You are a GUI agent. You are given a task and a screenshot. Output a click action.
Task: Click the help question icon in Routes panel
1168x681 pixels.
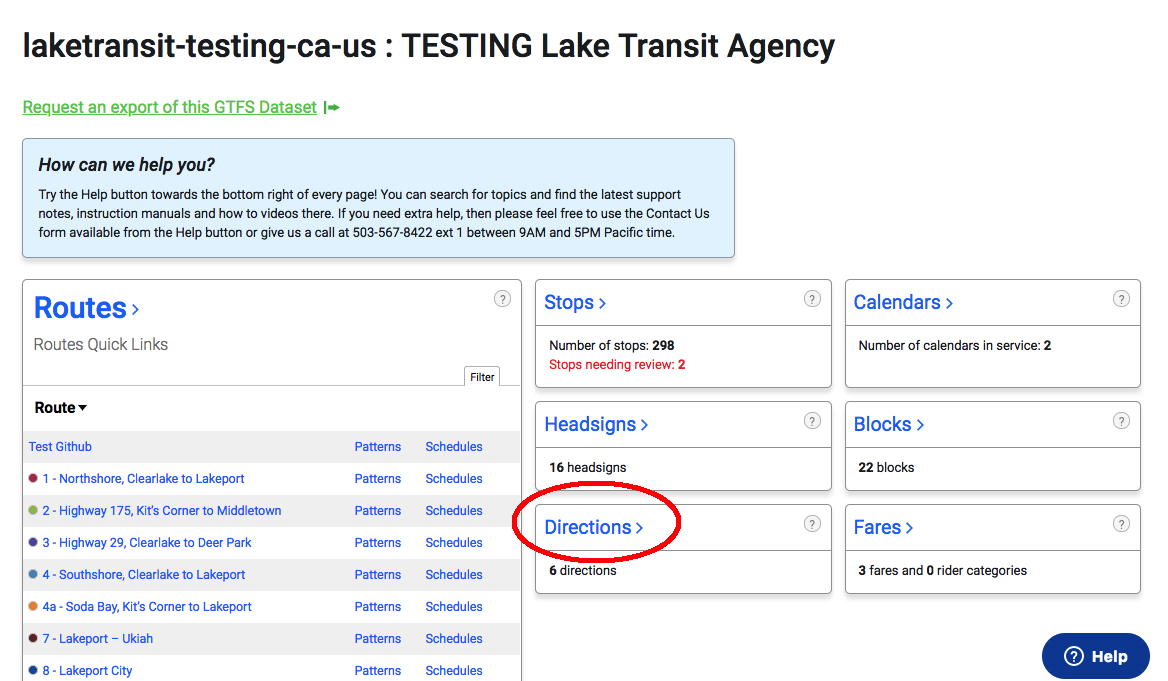point(503,299)
